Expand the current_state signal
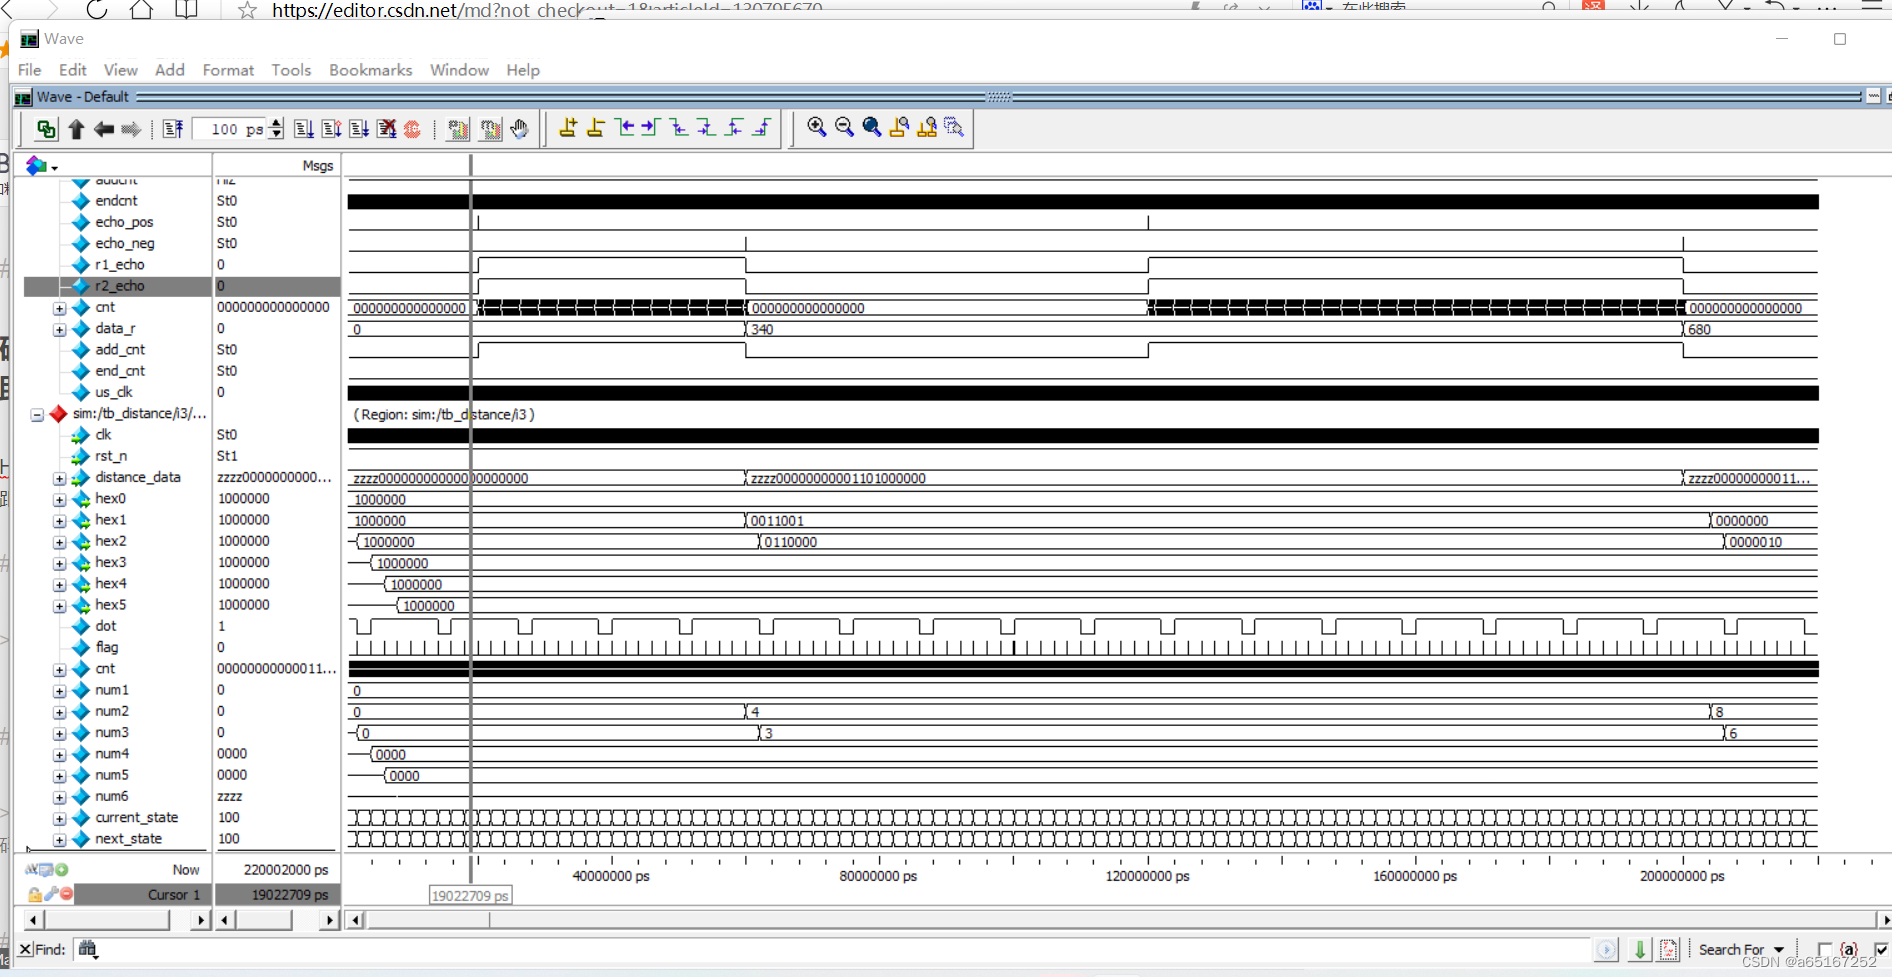The image size is (1892, 977). [x=59, y=818]
